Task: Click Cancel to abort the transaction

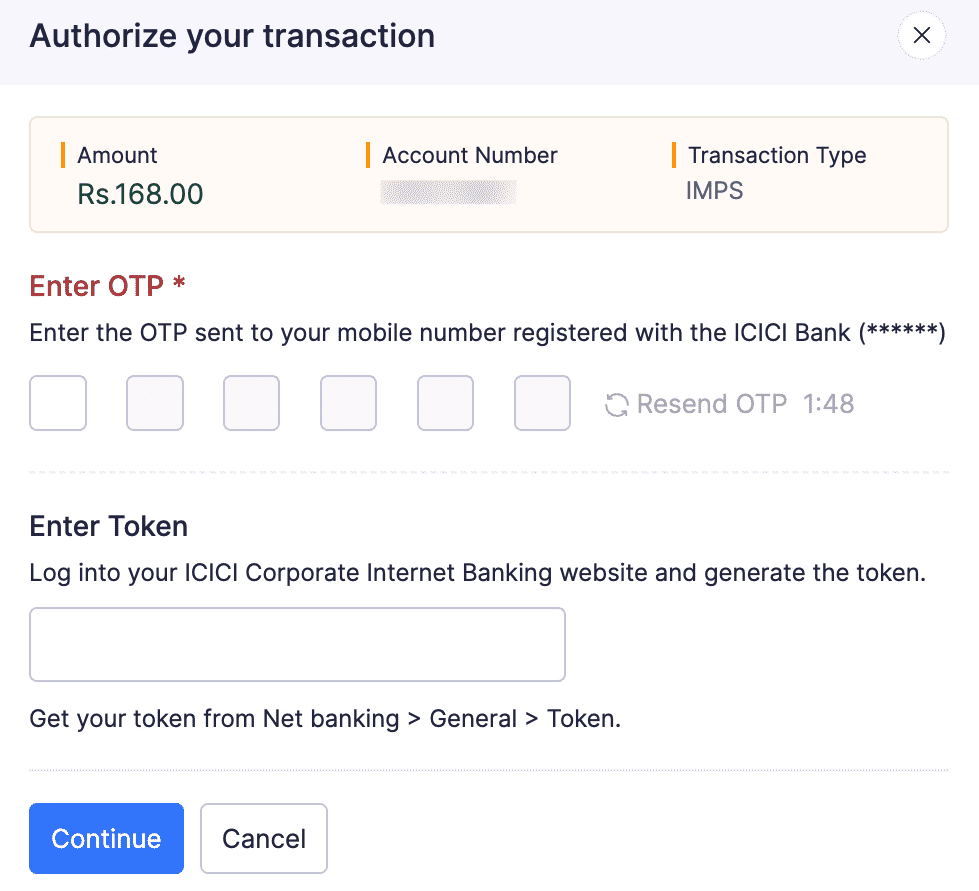Action: (263, 838)
